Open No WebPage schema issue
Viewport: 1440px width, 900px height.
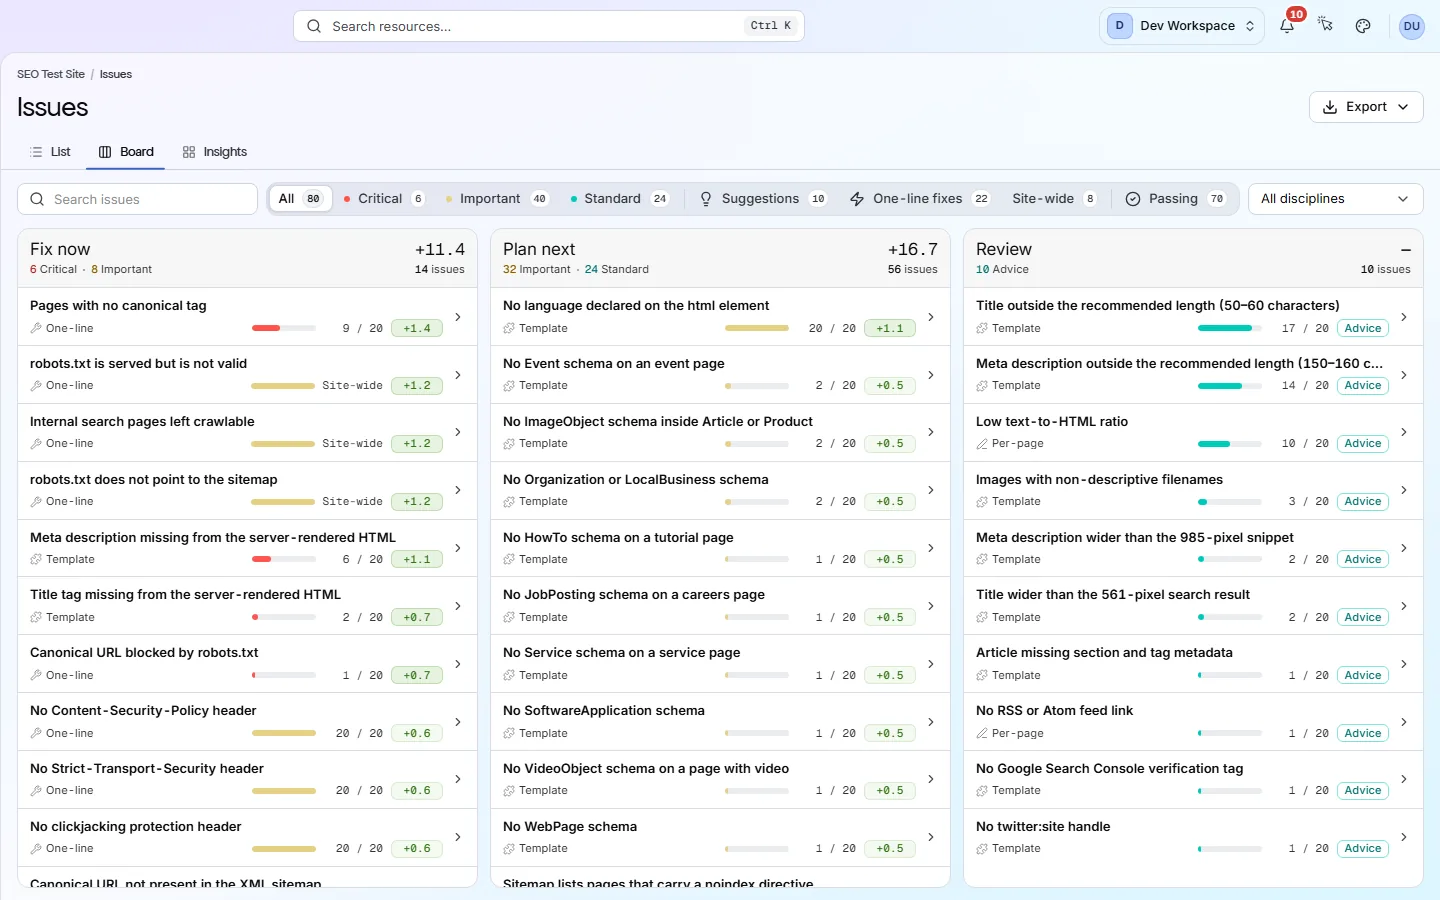(720, 837)
